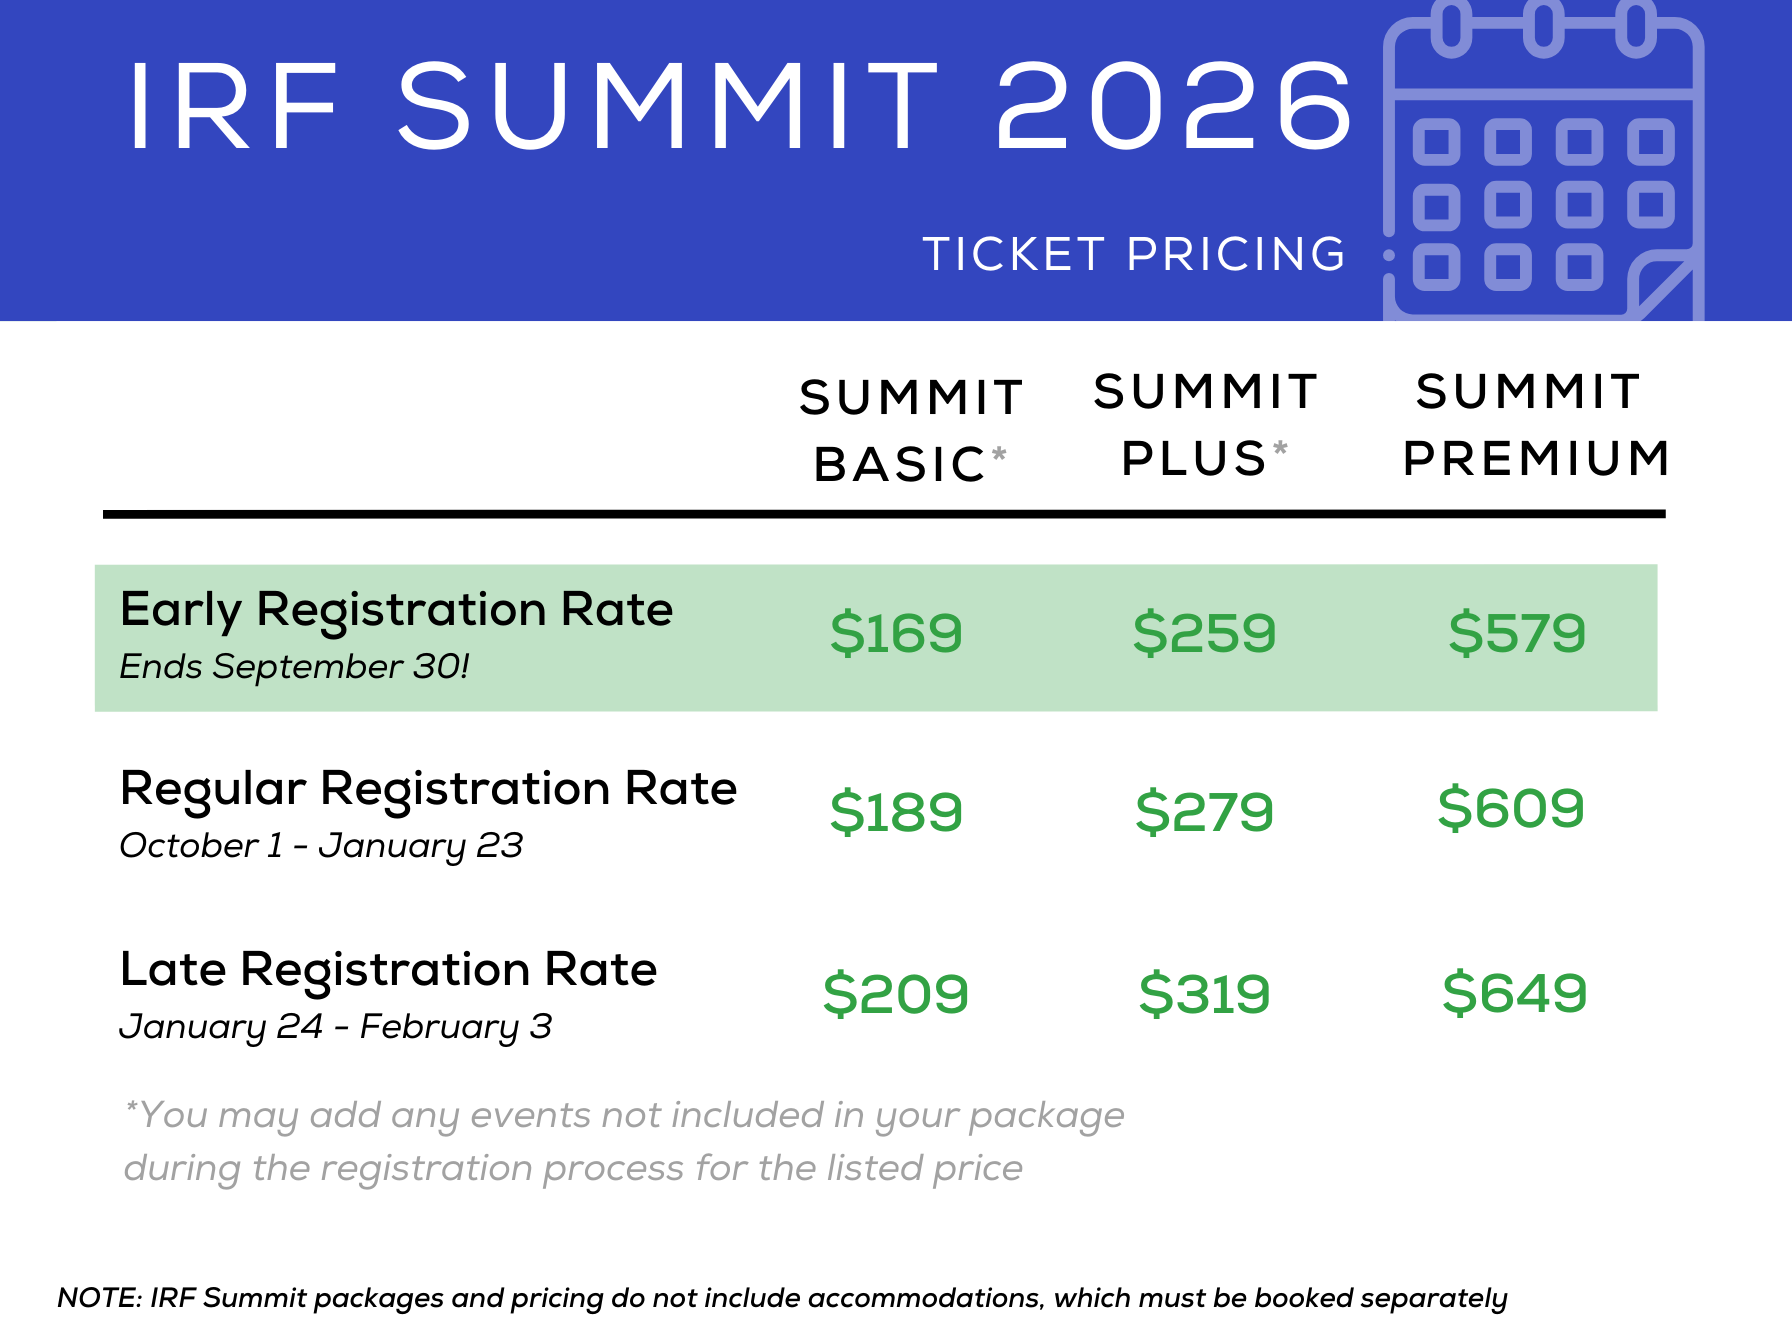Click the asterisk footnote about adding events
This screenshot has width=1792, height=1344.
(x=623, y=1141)
